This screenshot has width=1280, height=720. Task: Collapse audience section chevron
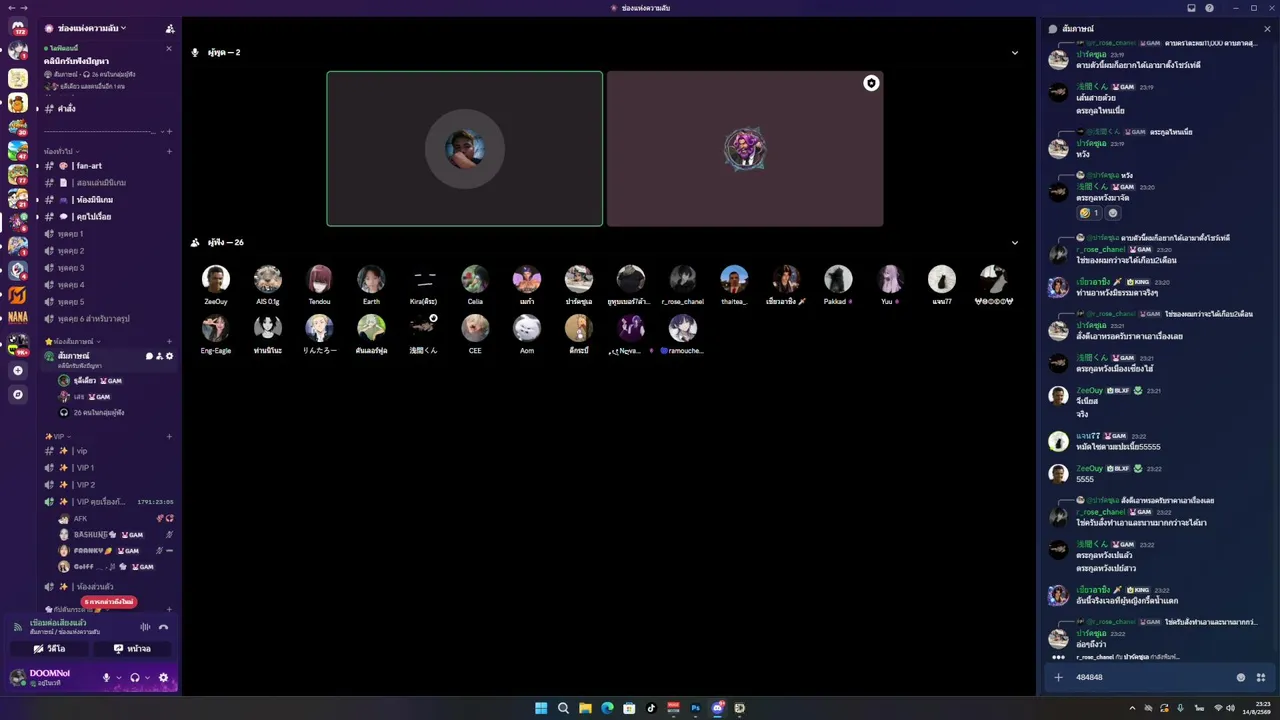(x=1014, y=242)
